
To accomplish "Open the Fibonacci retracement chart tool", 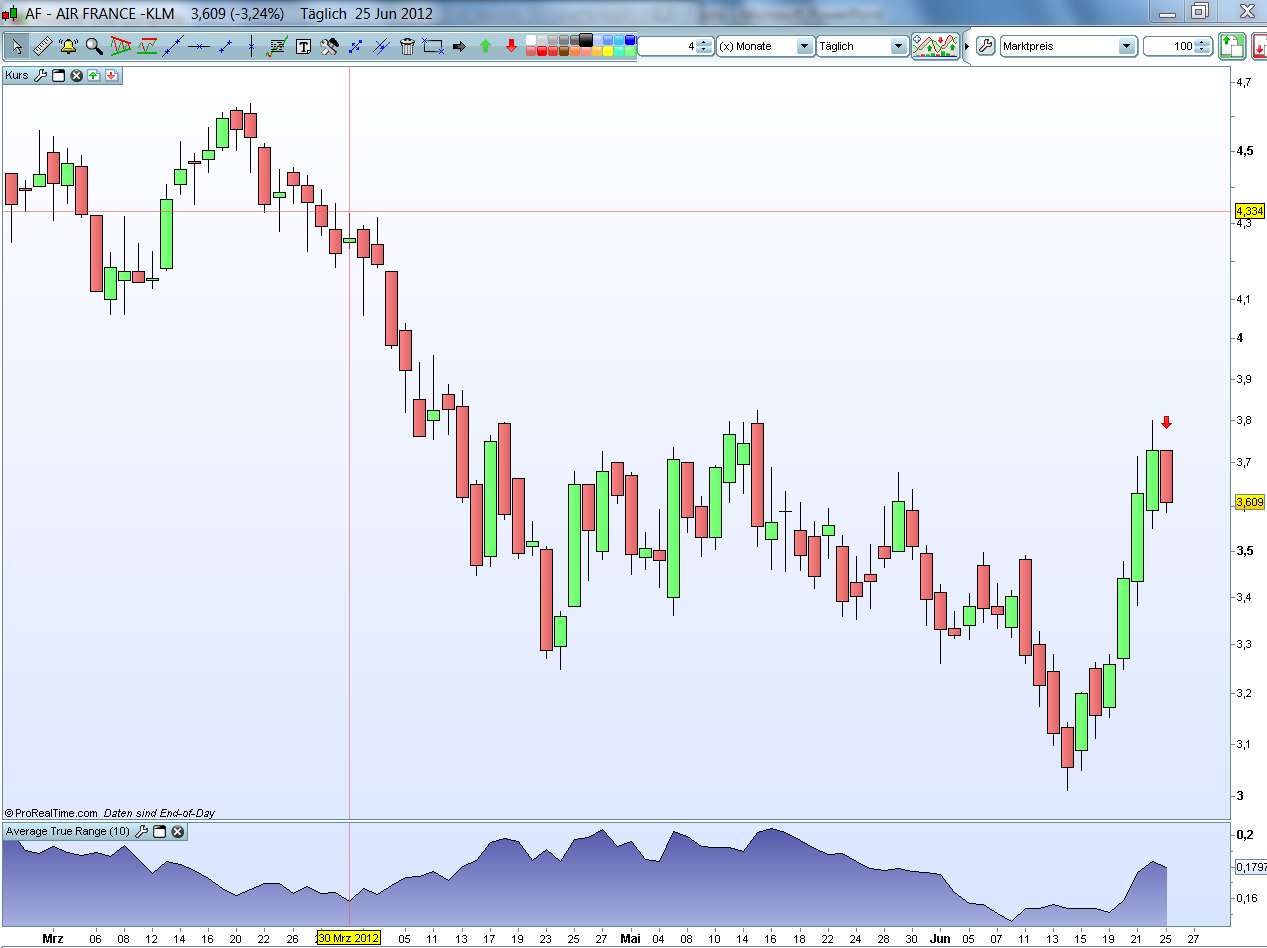I will (x=277, y=46).
